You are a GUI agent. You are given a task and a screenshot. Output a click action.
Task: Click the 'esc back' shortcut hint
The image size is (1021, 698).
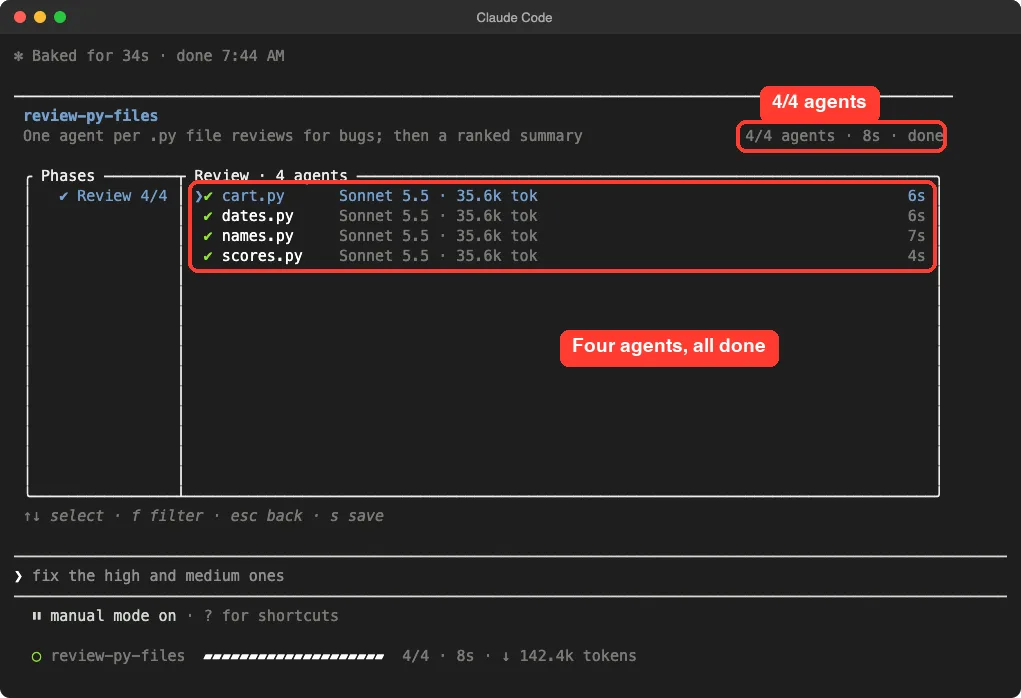pos(266,516)
